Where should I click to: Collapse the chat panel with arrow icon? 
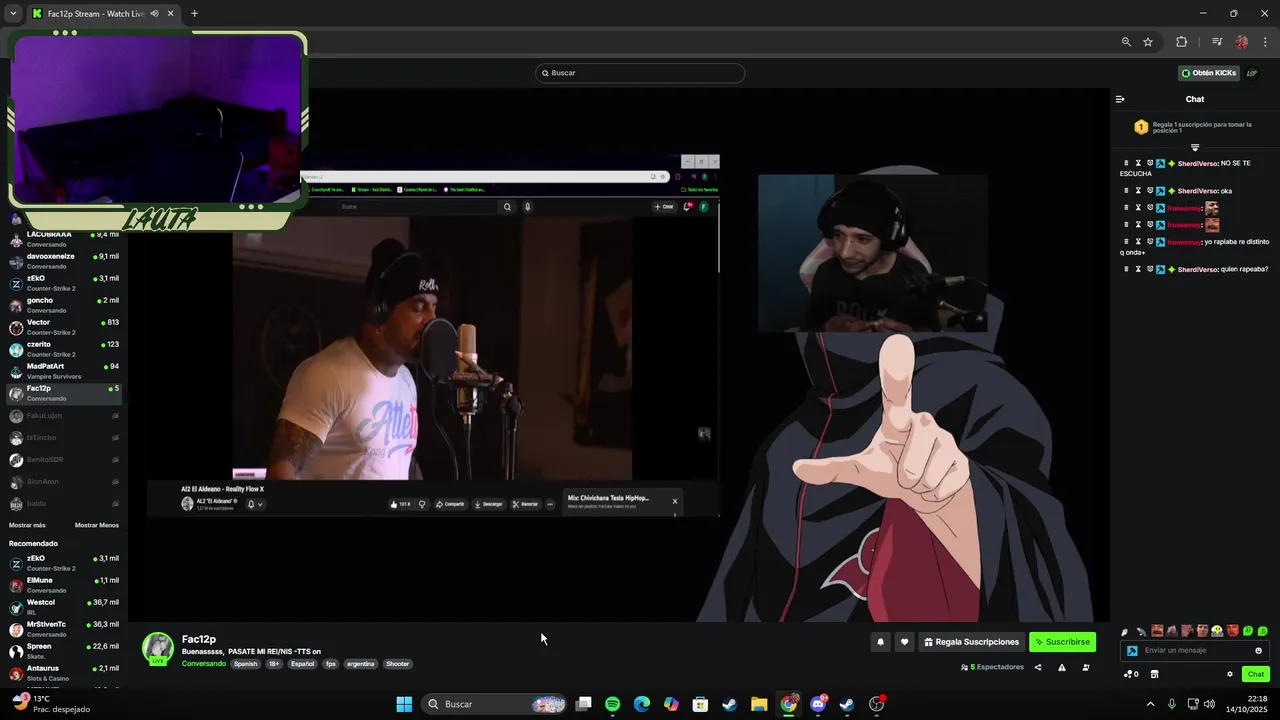tap(1120, 99)
